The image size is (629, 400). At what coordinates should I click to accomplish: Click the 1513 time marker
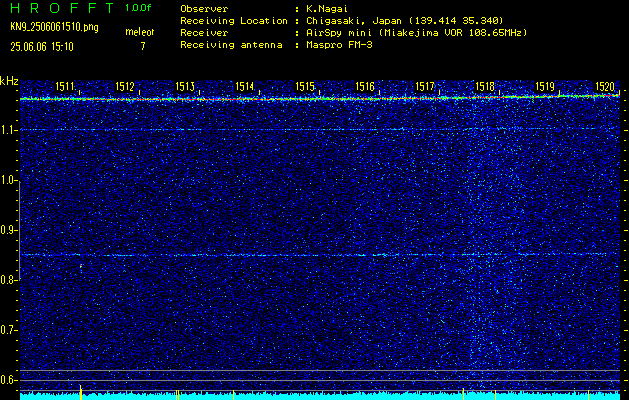coord(185,86)
